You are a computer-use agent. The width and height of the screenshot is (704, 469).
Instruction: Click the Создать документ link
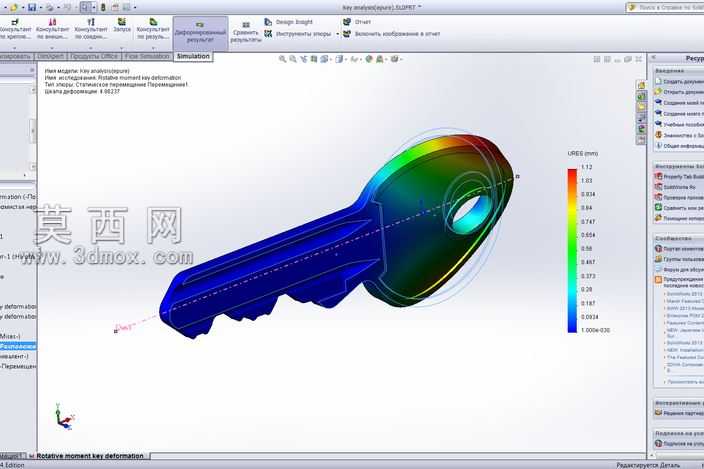679,81
